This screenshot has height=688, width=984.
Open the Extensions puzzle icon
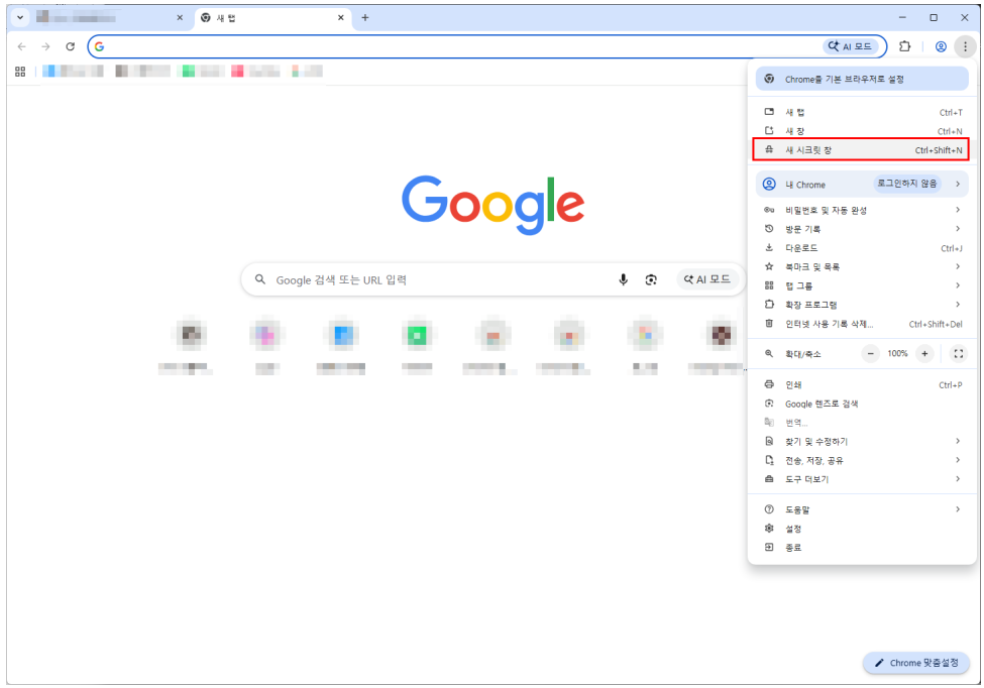click(x=905, y=47)
